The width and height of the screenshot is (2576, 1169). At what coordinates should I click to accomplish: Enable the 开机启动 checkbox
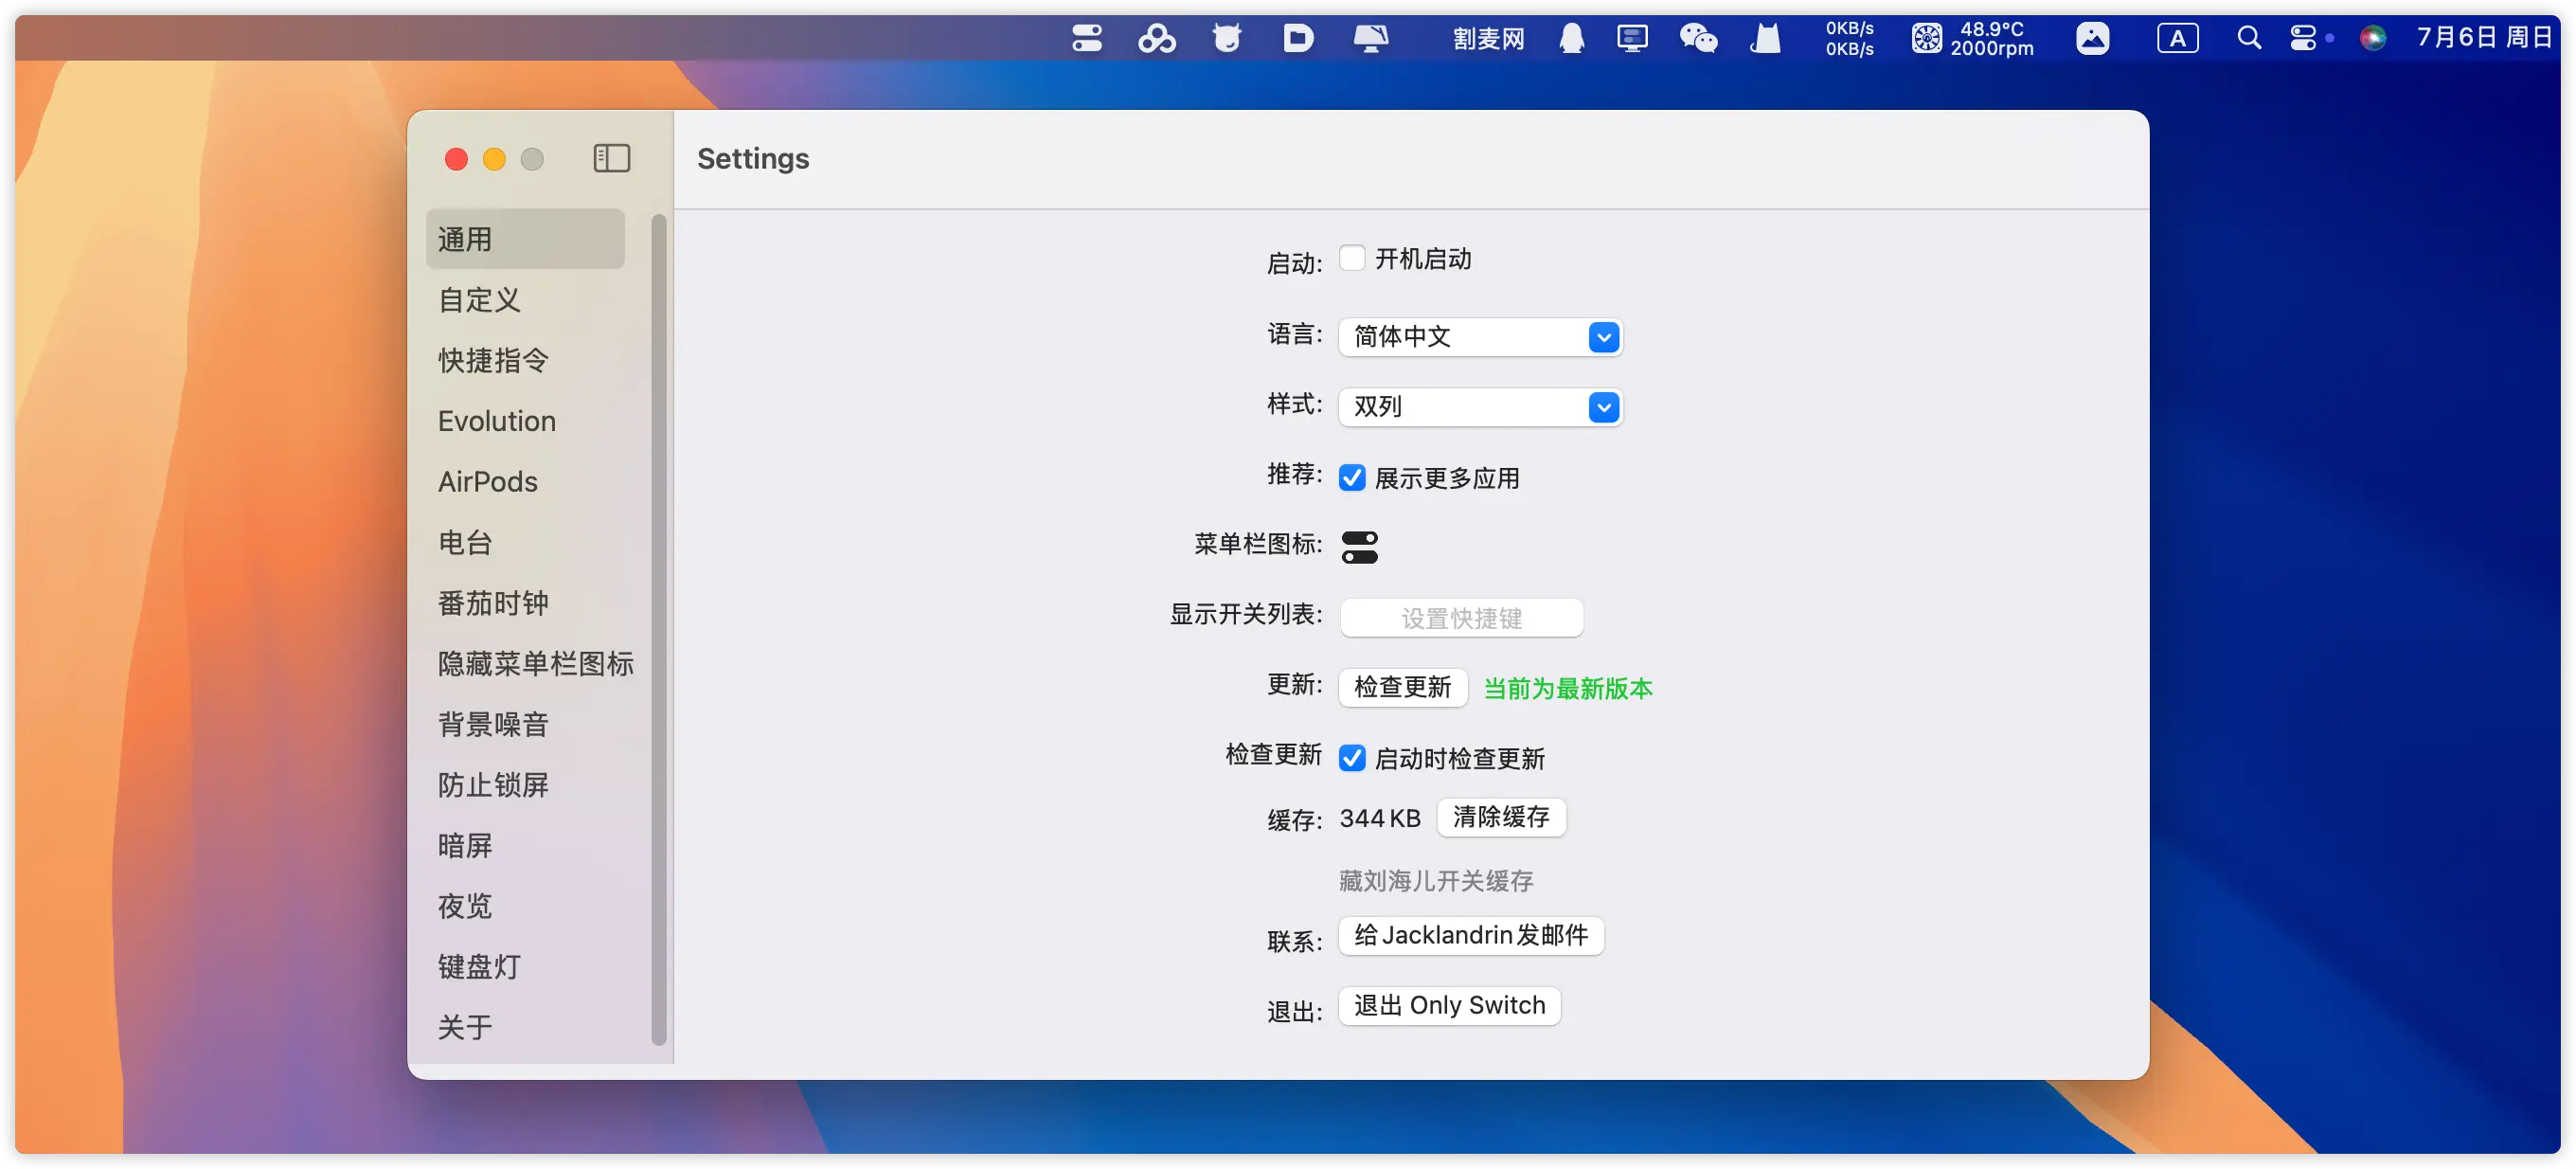[x=1352, y=259]
